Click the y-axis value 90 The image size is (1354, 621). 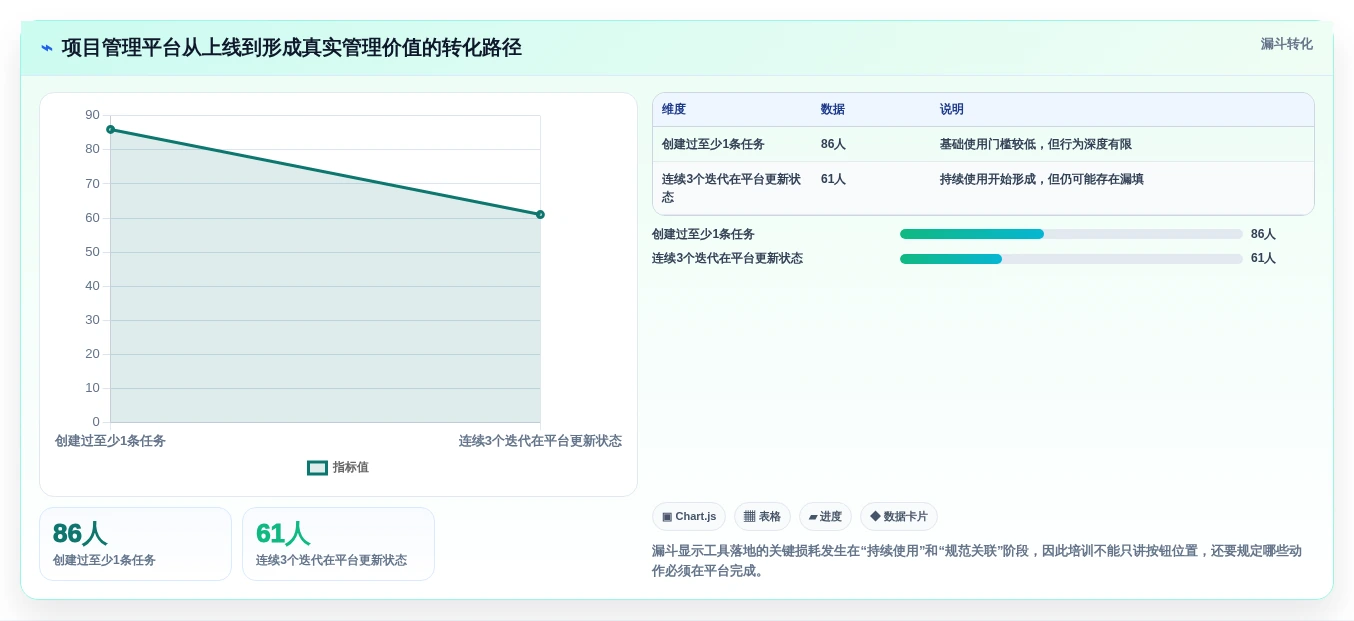click(x=92, y=115)
